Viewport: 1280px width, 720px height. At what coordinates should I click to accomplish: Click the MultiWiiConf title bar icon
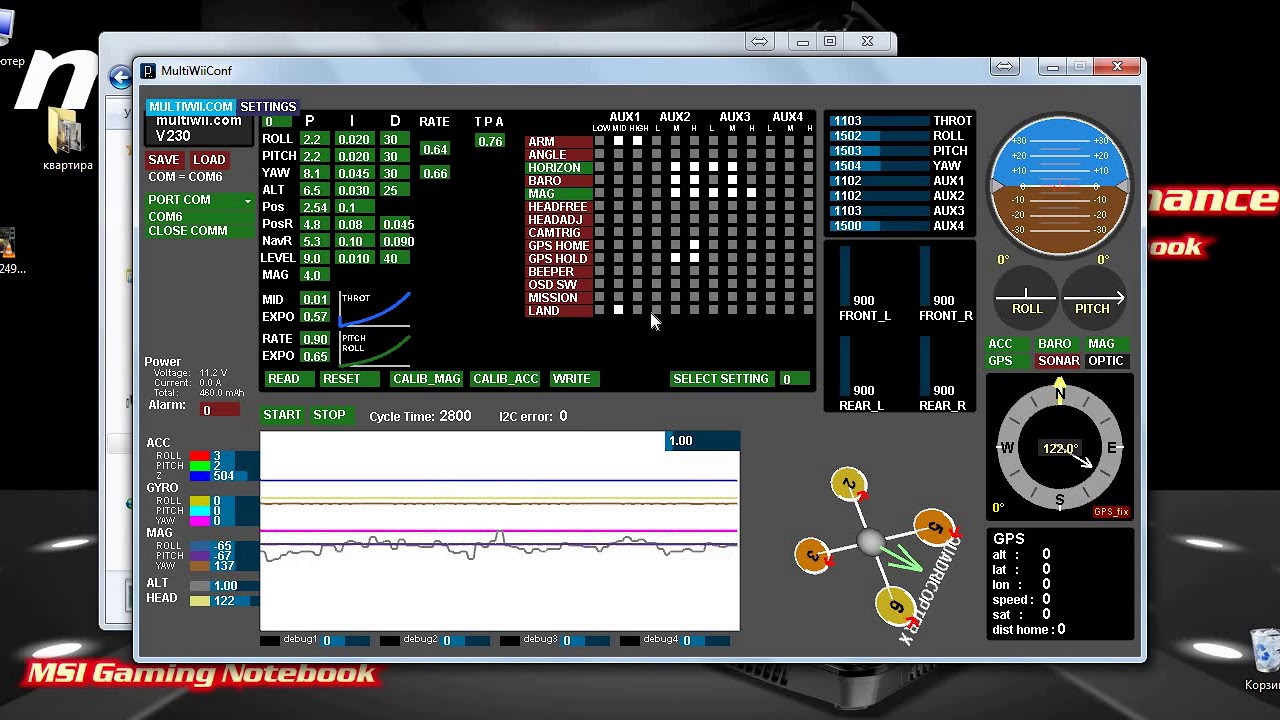click(x=148, y=71)
